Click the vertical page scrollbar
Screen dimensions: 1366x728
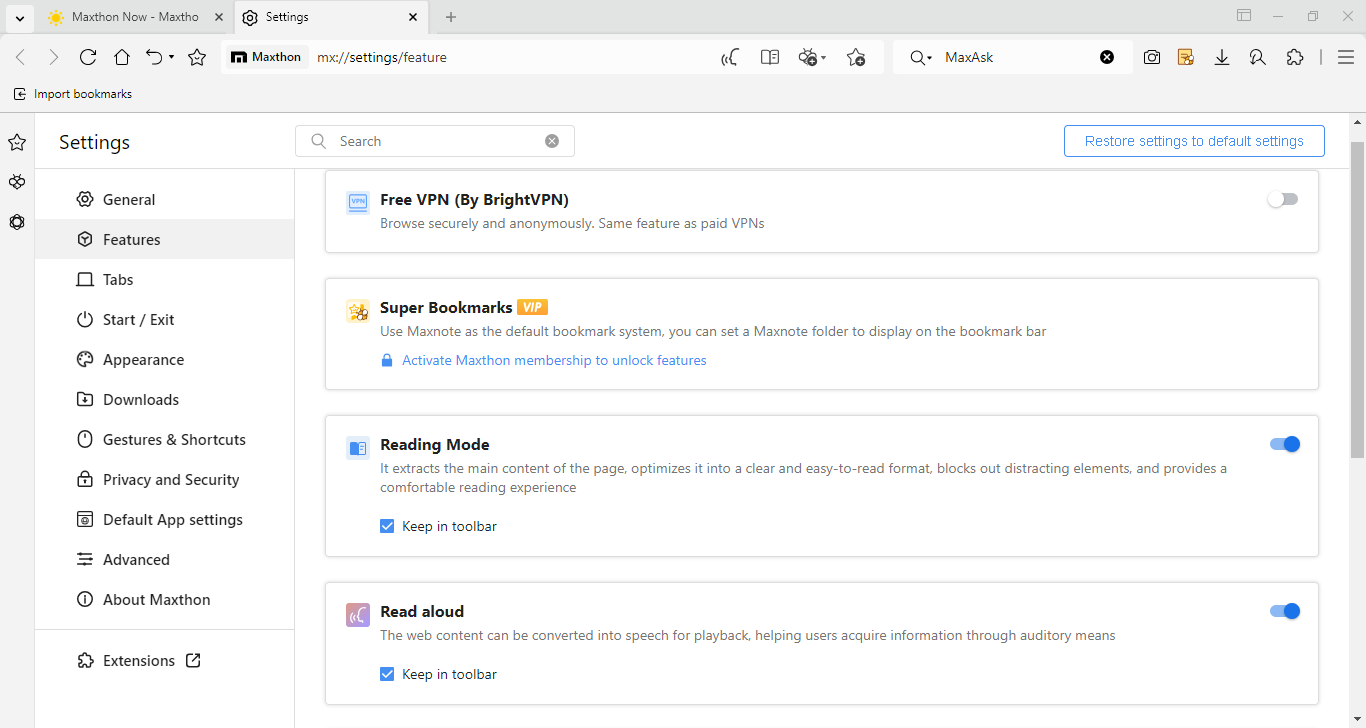point(1357,300)
